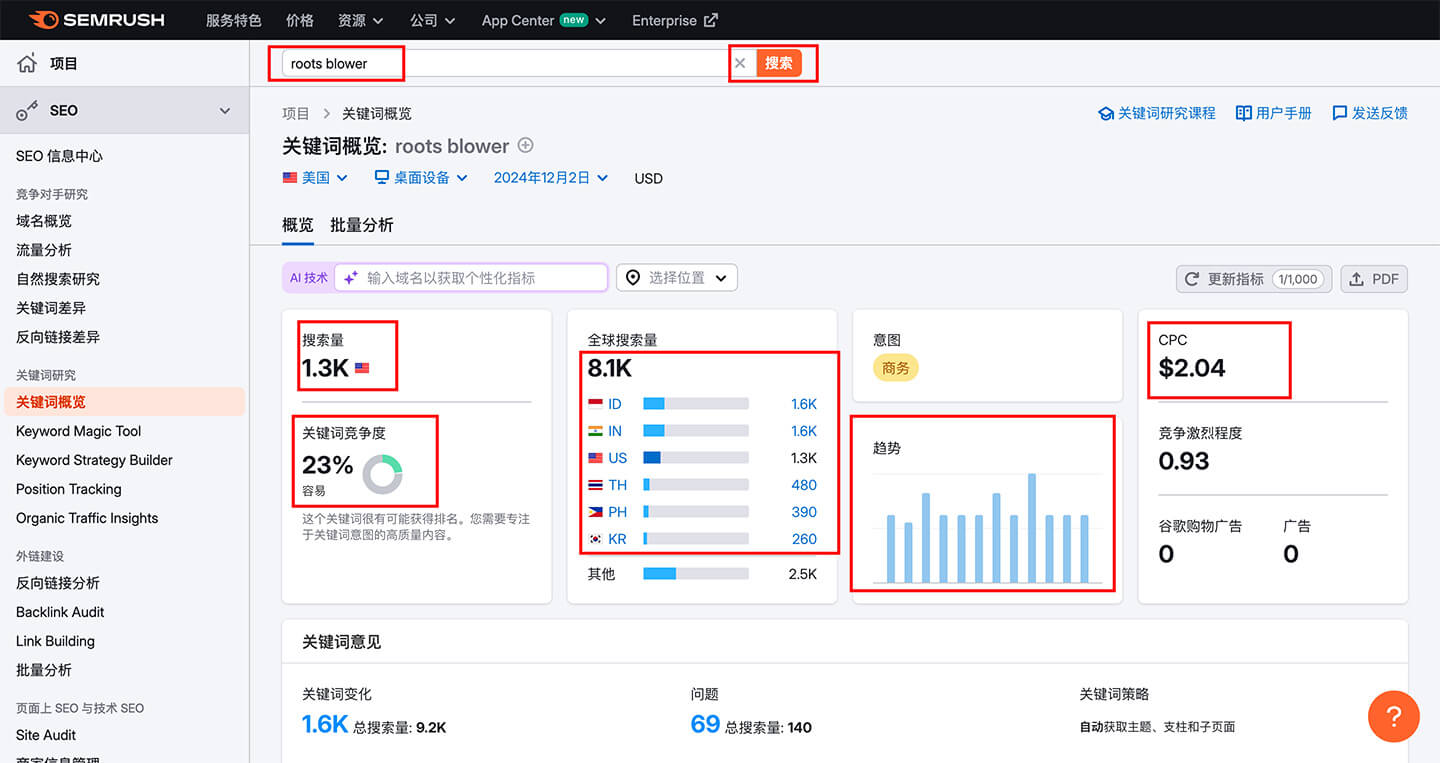Open Keyword Magic Tool in sidebar
This screenshot has width=1440, height=763.
[x=79, y=431]
